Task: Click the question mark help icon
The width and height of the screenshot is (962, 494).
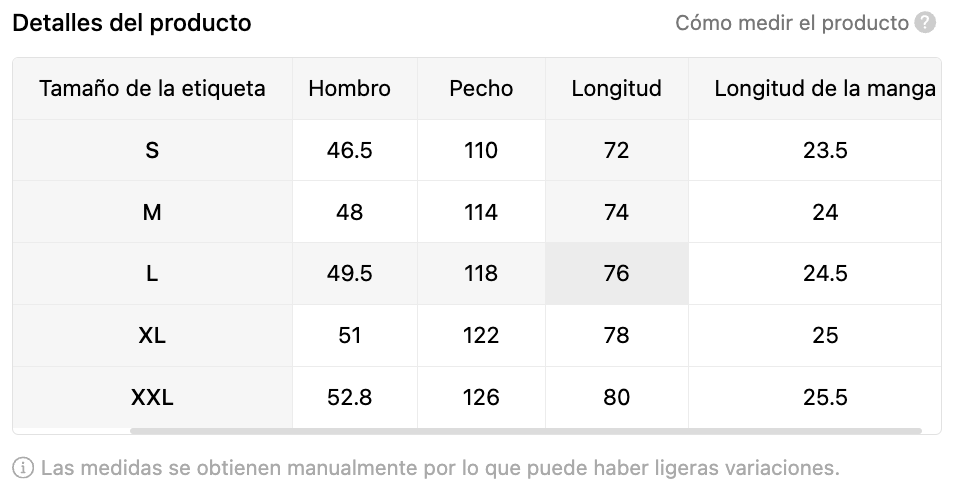Action: (925, 23)
